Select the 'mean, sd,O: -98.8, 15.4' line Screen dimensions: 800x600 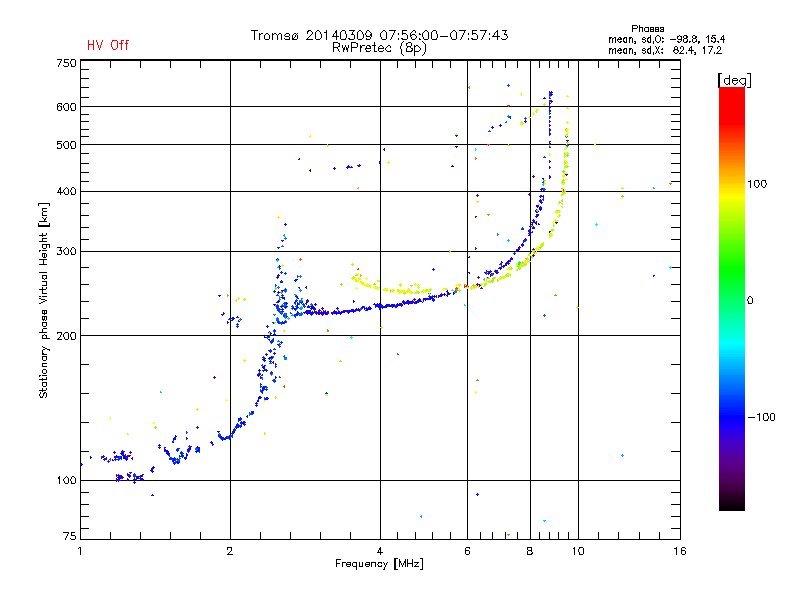click(666, 39)
